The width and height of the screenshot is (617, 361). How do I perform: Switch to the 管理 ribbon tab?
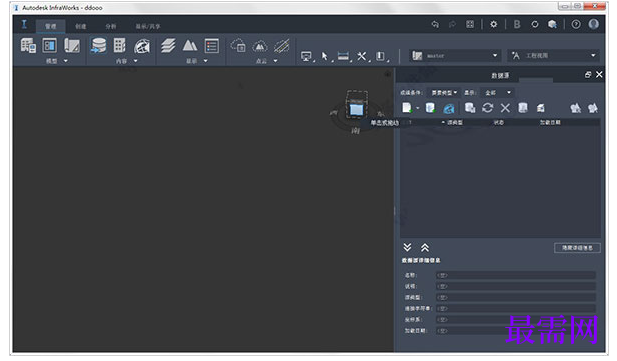click(51, 26)
